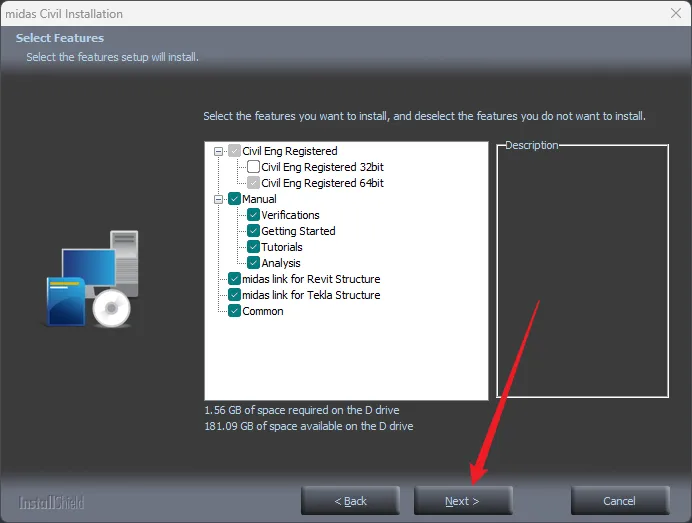Uncheck the Tutorials checkbox

(x=253, y=247)
